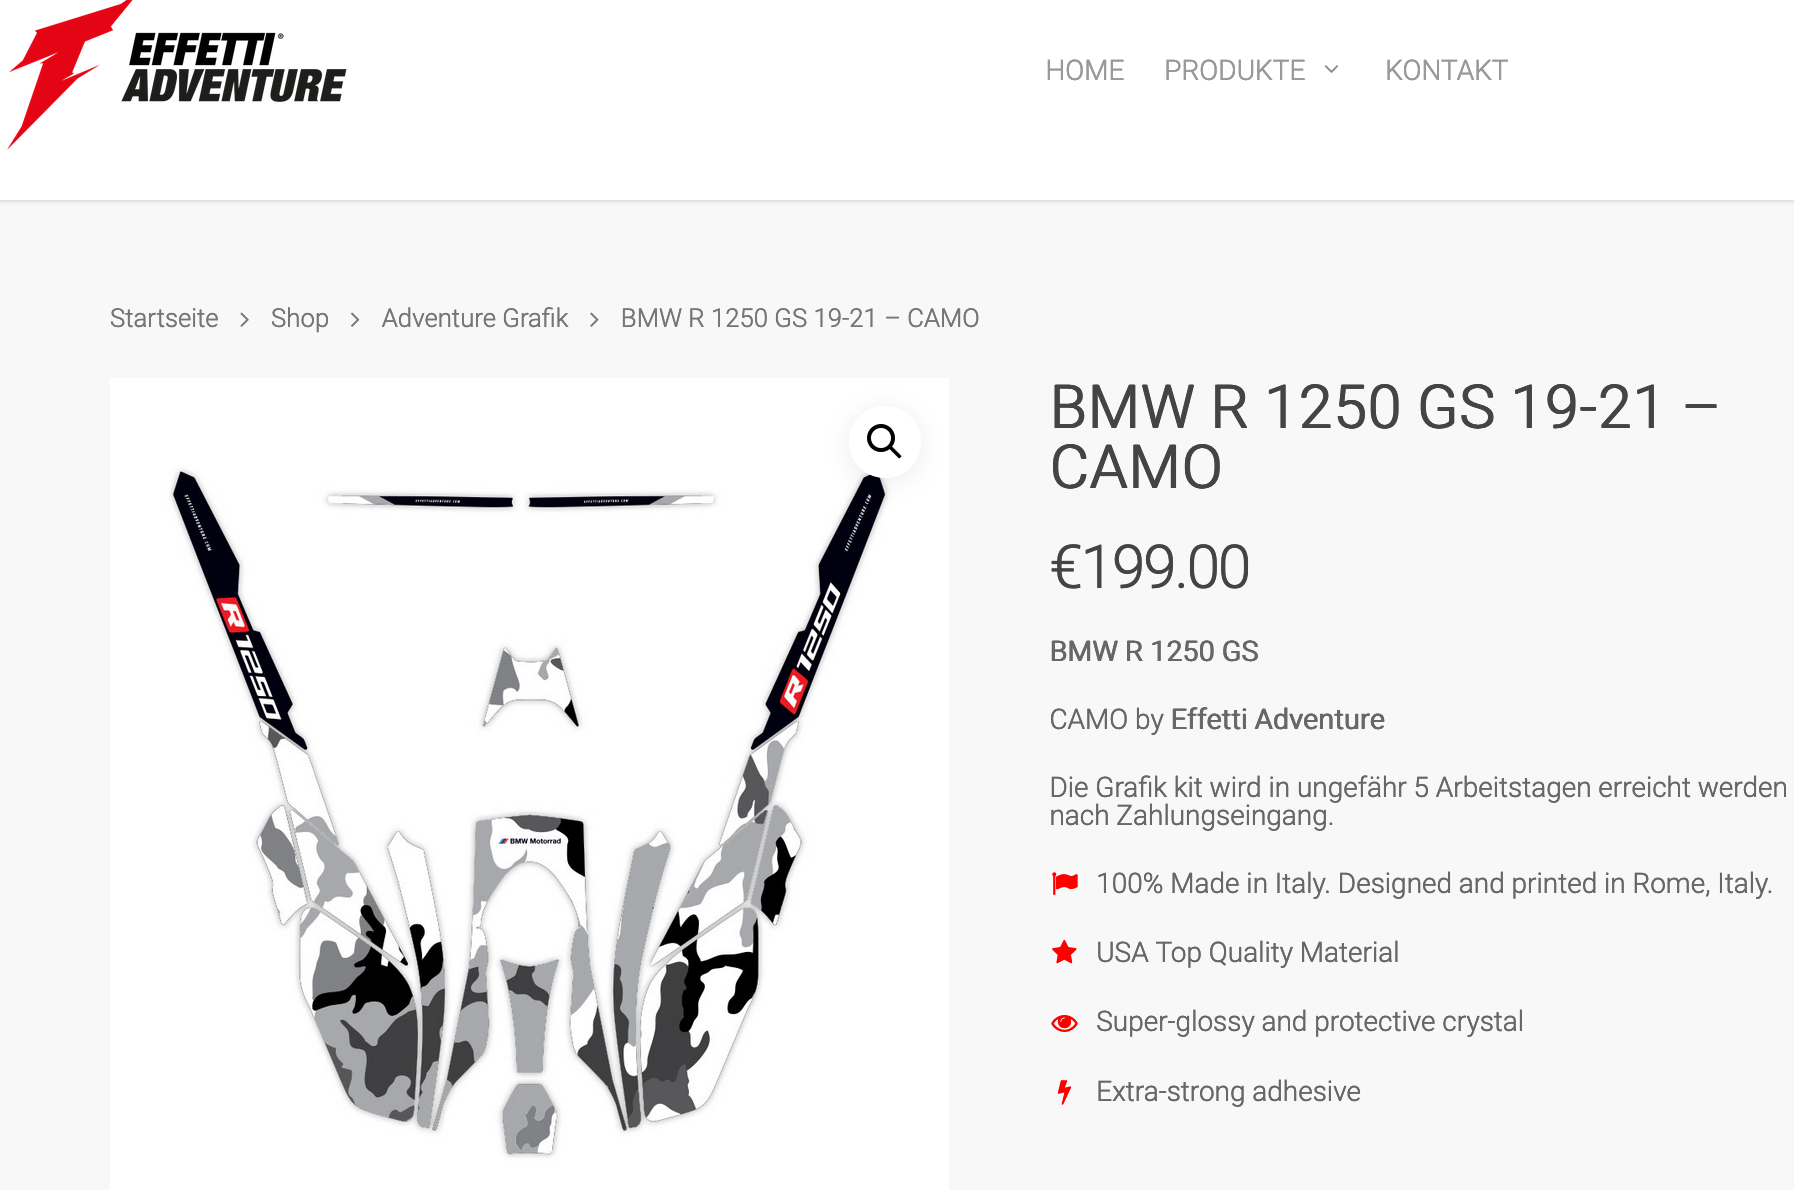This screenshot has width=1794, height=1190.
Task: Go to Startseite breadcrumb link
Action: click(164, 318)
